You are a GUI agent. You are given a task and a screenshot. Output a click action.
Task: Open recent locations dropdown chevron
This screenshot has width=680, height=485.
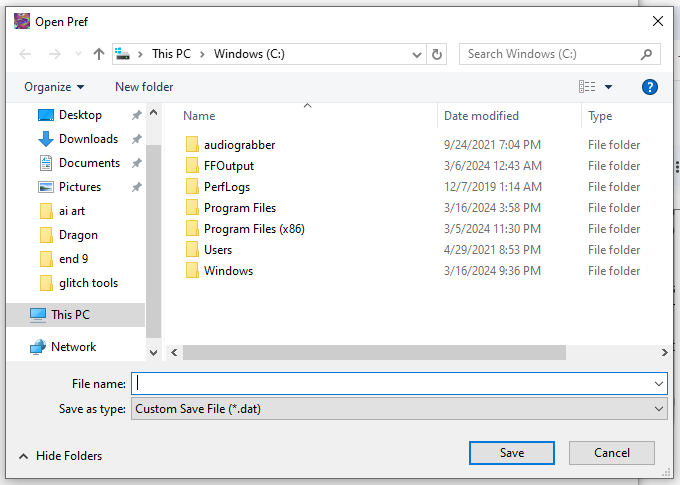[x=78, y=54]
